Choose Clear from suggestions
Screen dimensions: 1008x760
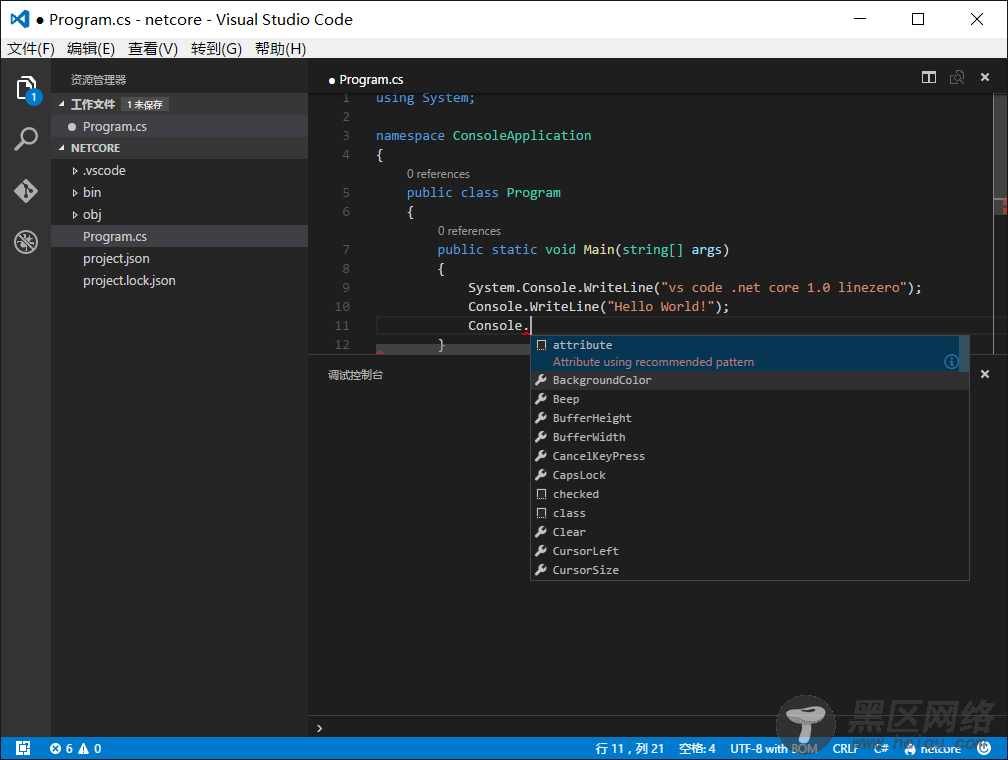tap(750, 532)
